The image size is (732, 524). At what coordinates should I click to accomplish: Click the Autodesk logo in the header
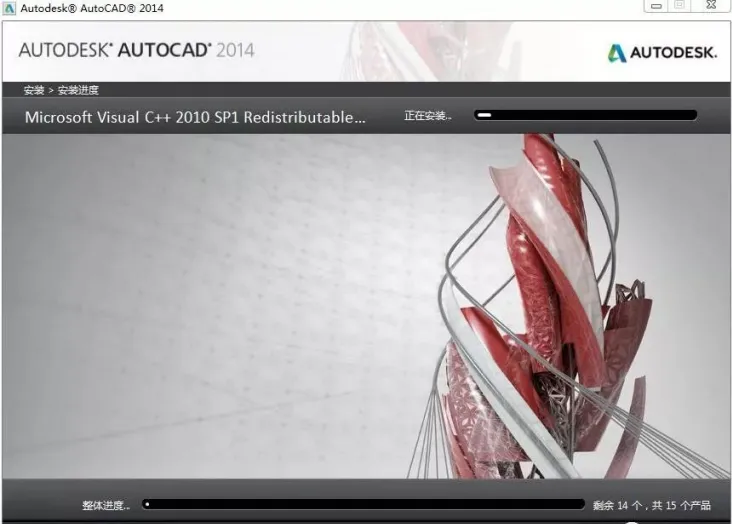662,53
